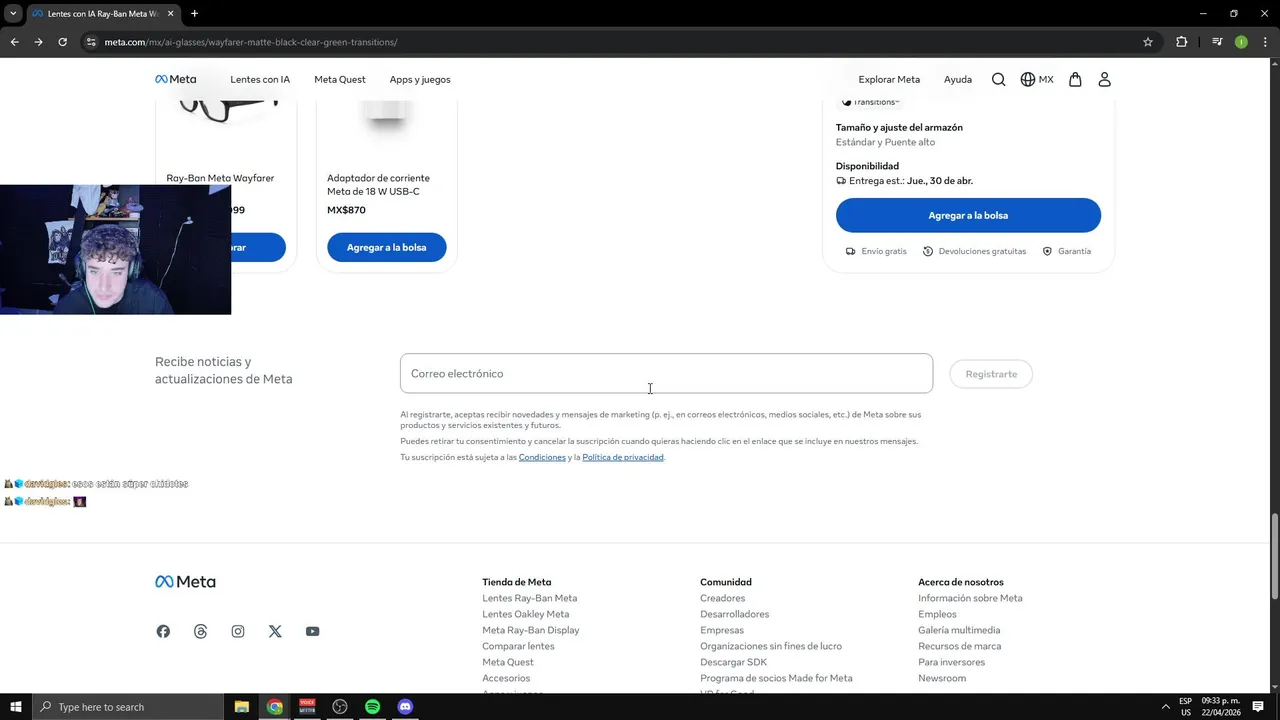Open Meta's X (Twitter) icon in footer
The height and width of the screenshot is (720, 1280).
[275, 631]
